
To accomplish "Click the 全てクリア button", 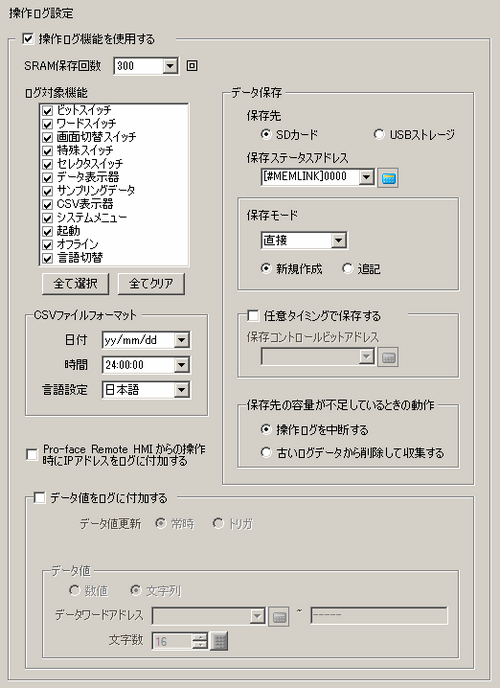I will (151, 284).
